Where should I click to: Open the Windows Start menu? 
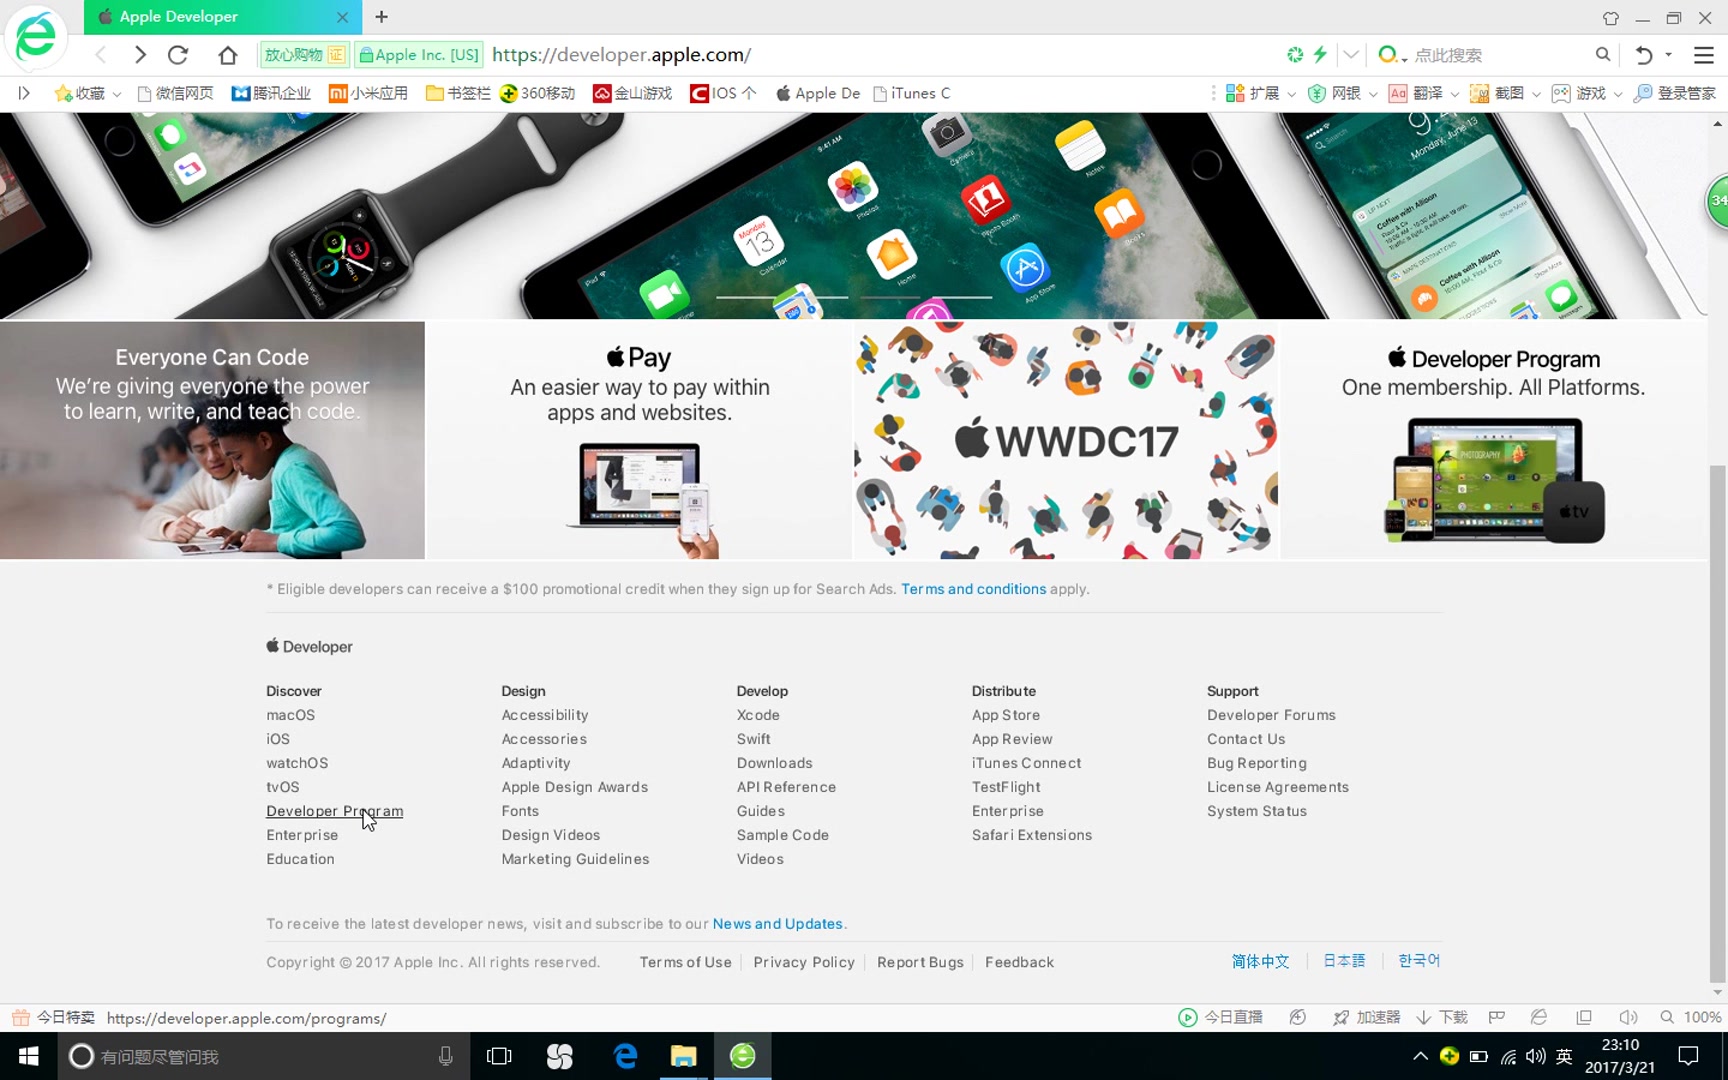(28, 1056)
